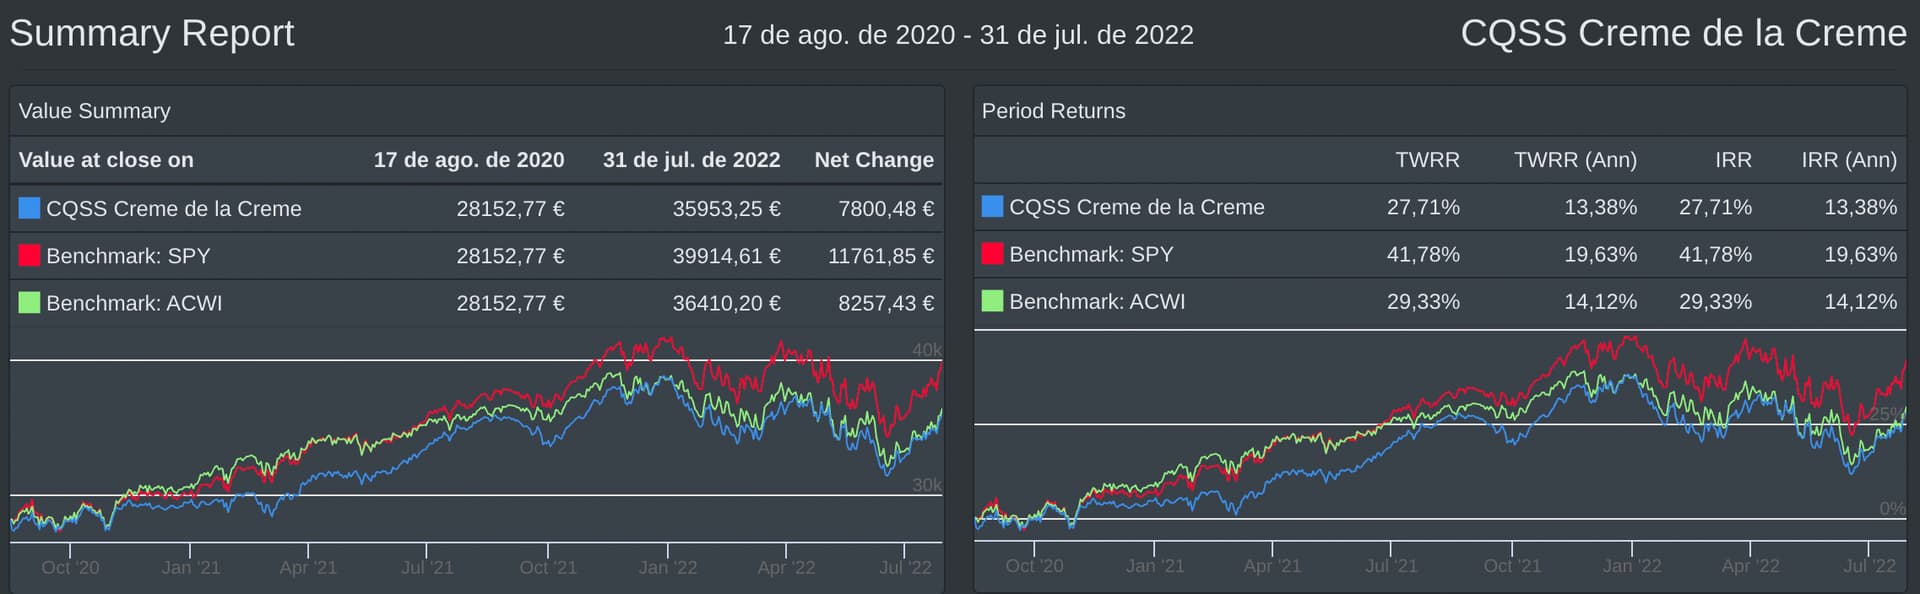Select CQSS Creme de la Creme row in Value Summary
Image resolution: width=1920 pixels, height=594 pixels.
(x=477, y=208)
